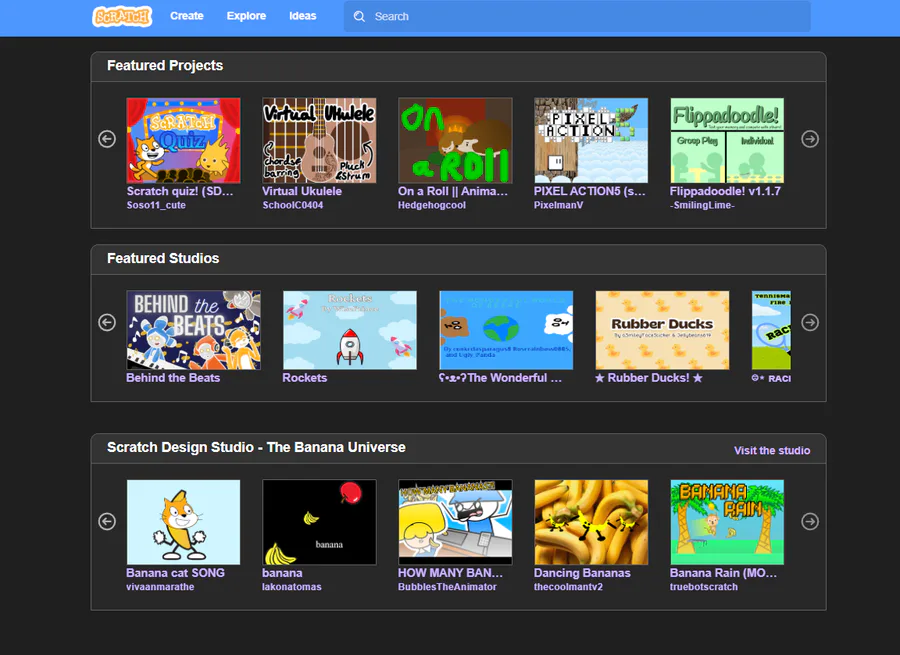
Task: Click the 'Featured Studios' heading
Action: [163, 258]
